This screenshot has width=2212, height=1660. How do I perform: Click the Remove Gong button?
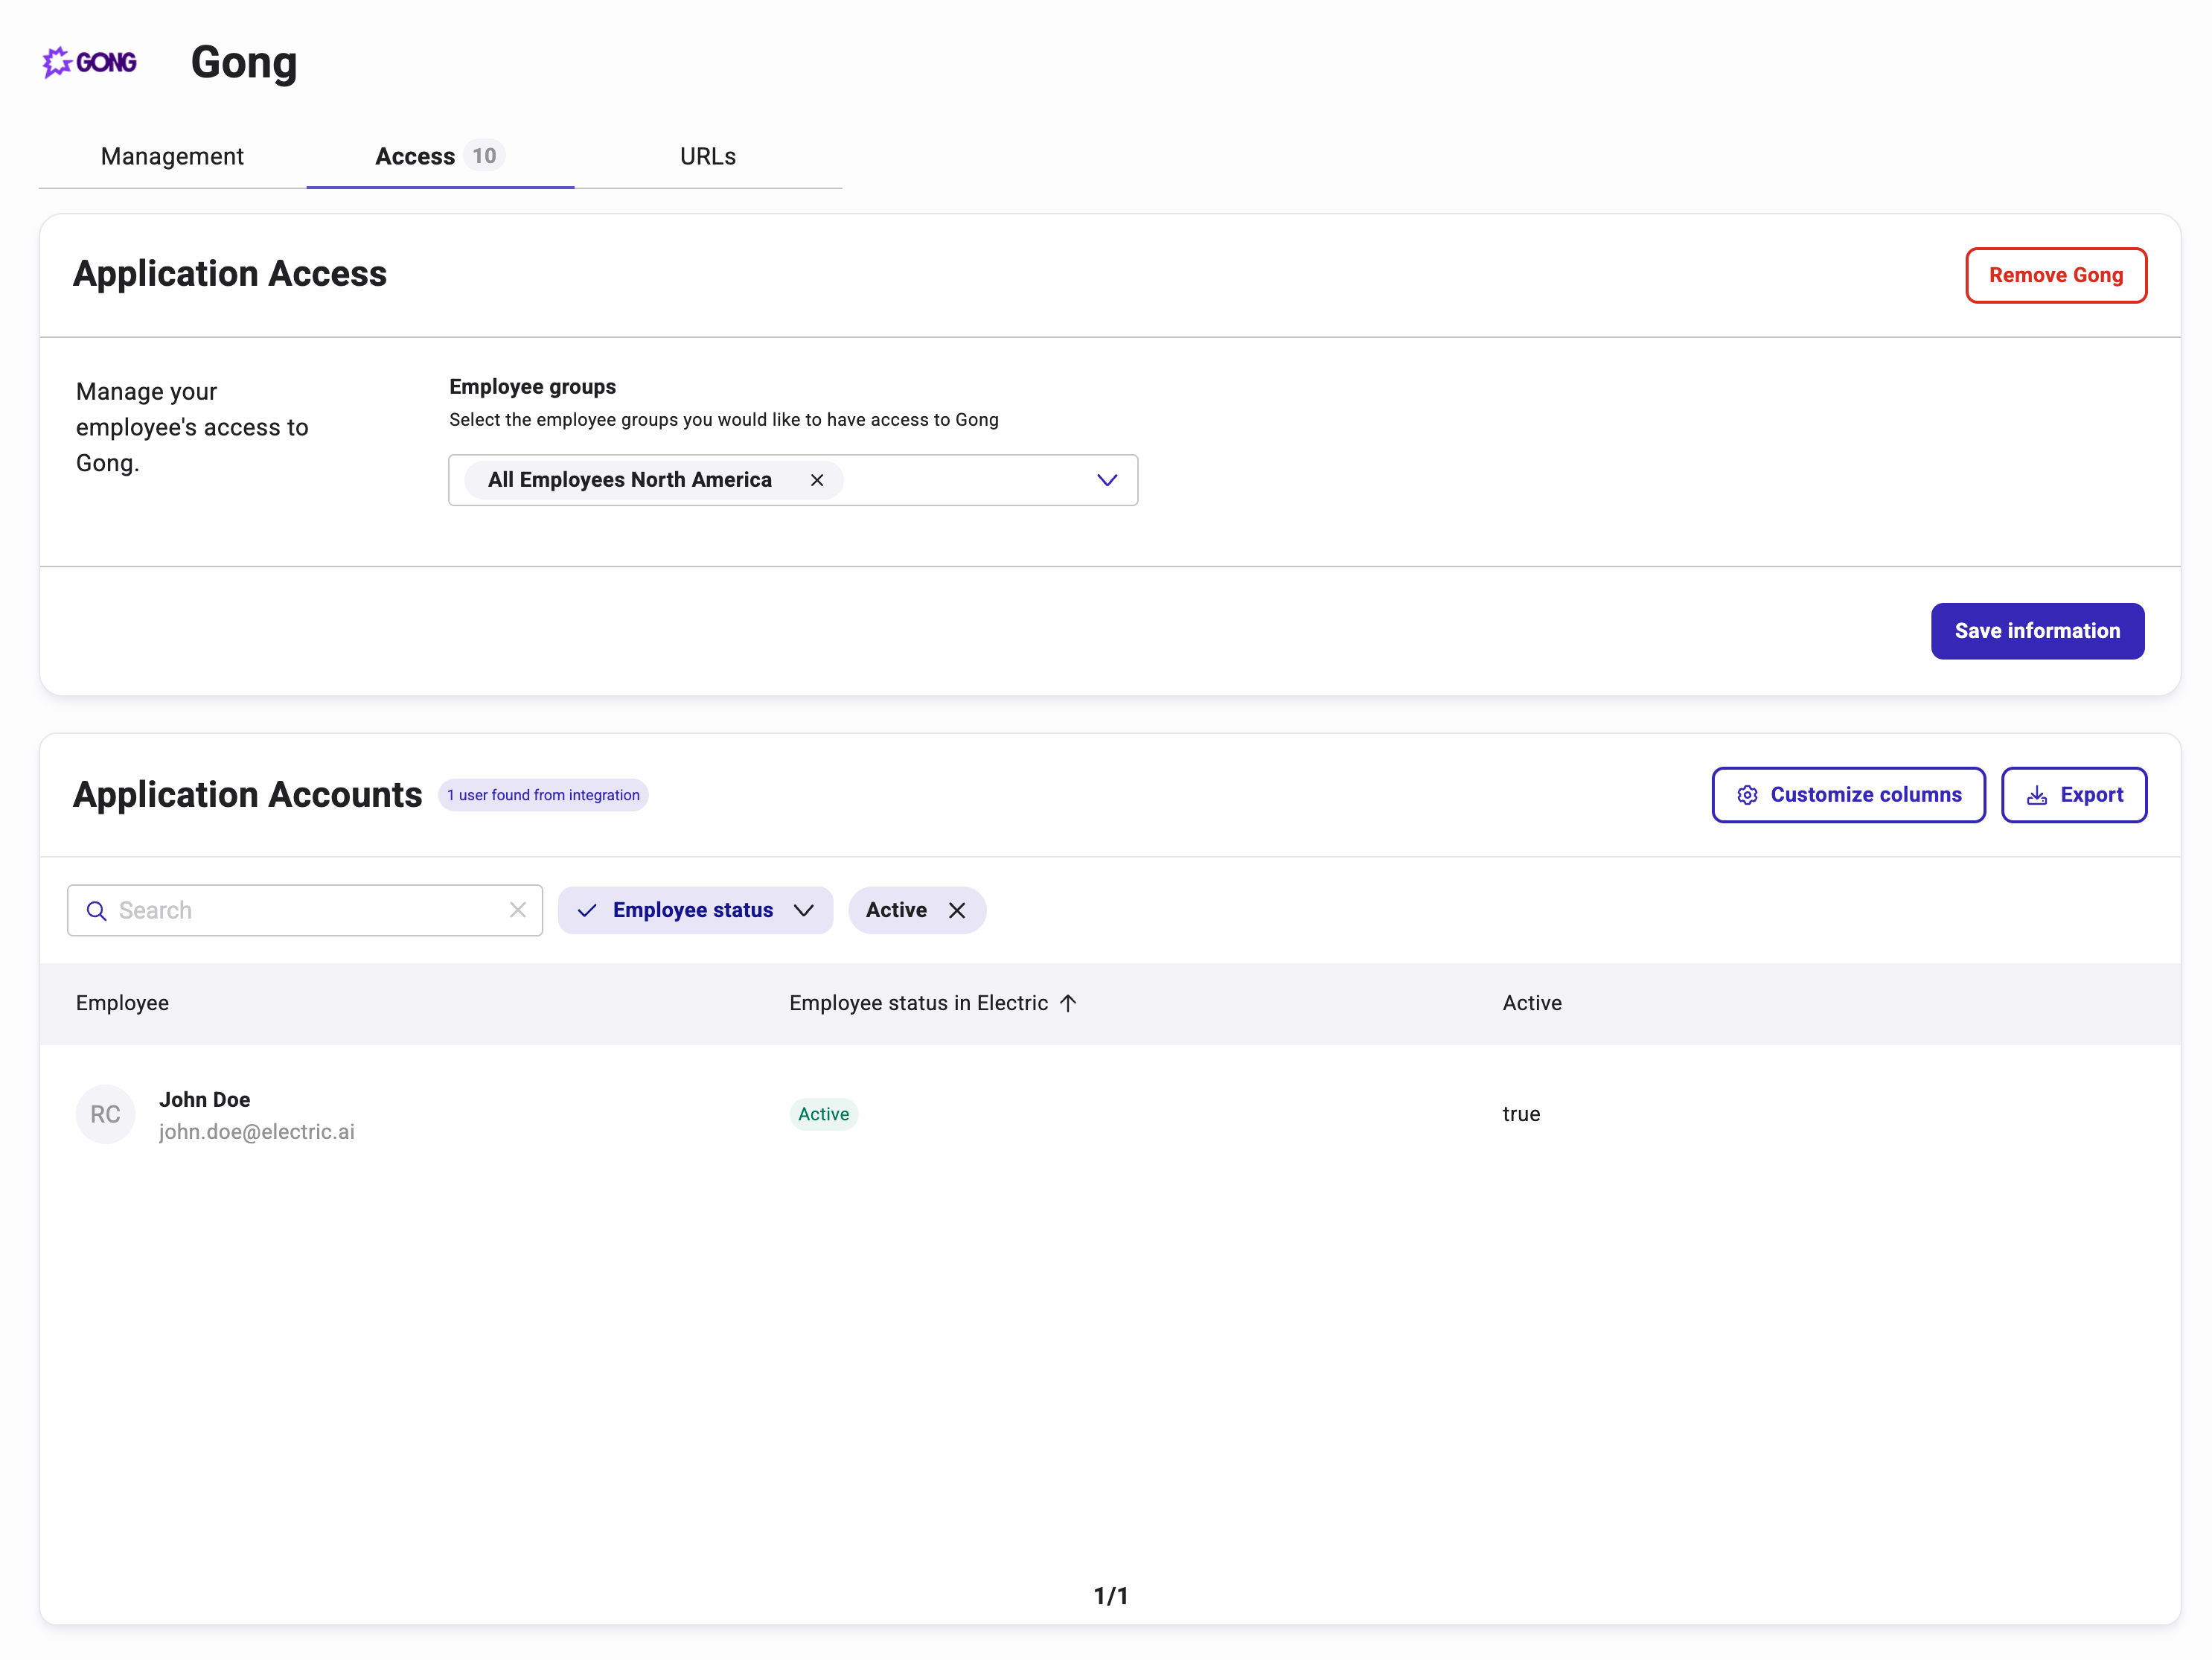click(2055, 275)
